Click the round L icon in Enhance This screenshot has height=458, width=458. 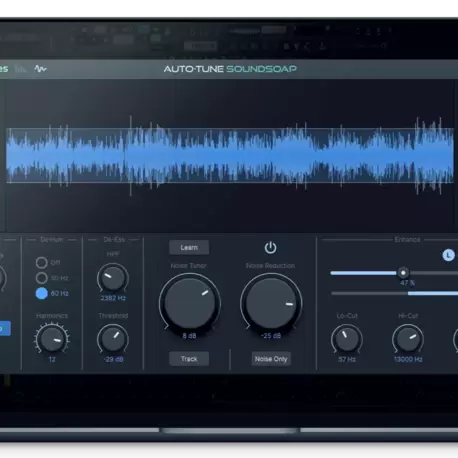(448, 255)
